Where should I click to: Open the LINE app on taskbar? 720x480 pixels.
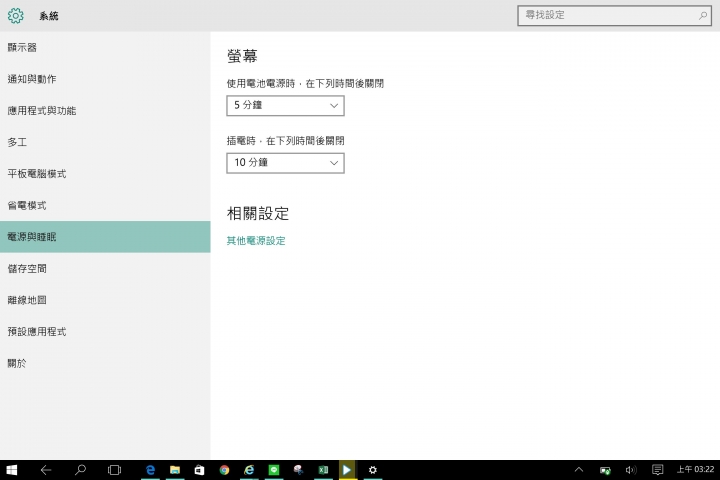274,470
